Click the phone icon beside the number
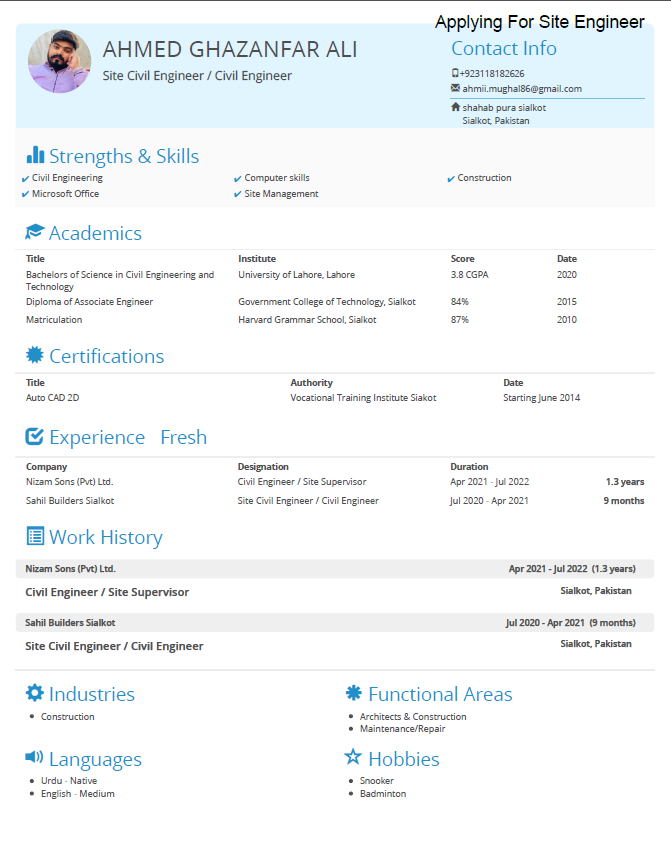This screenshot has width=671, height=850. tap(455, 73)
